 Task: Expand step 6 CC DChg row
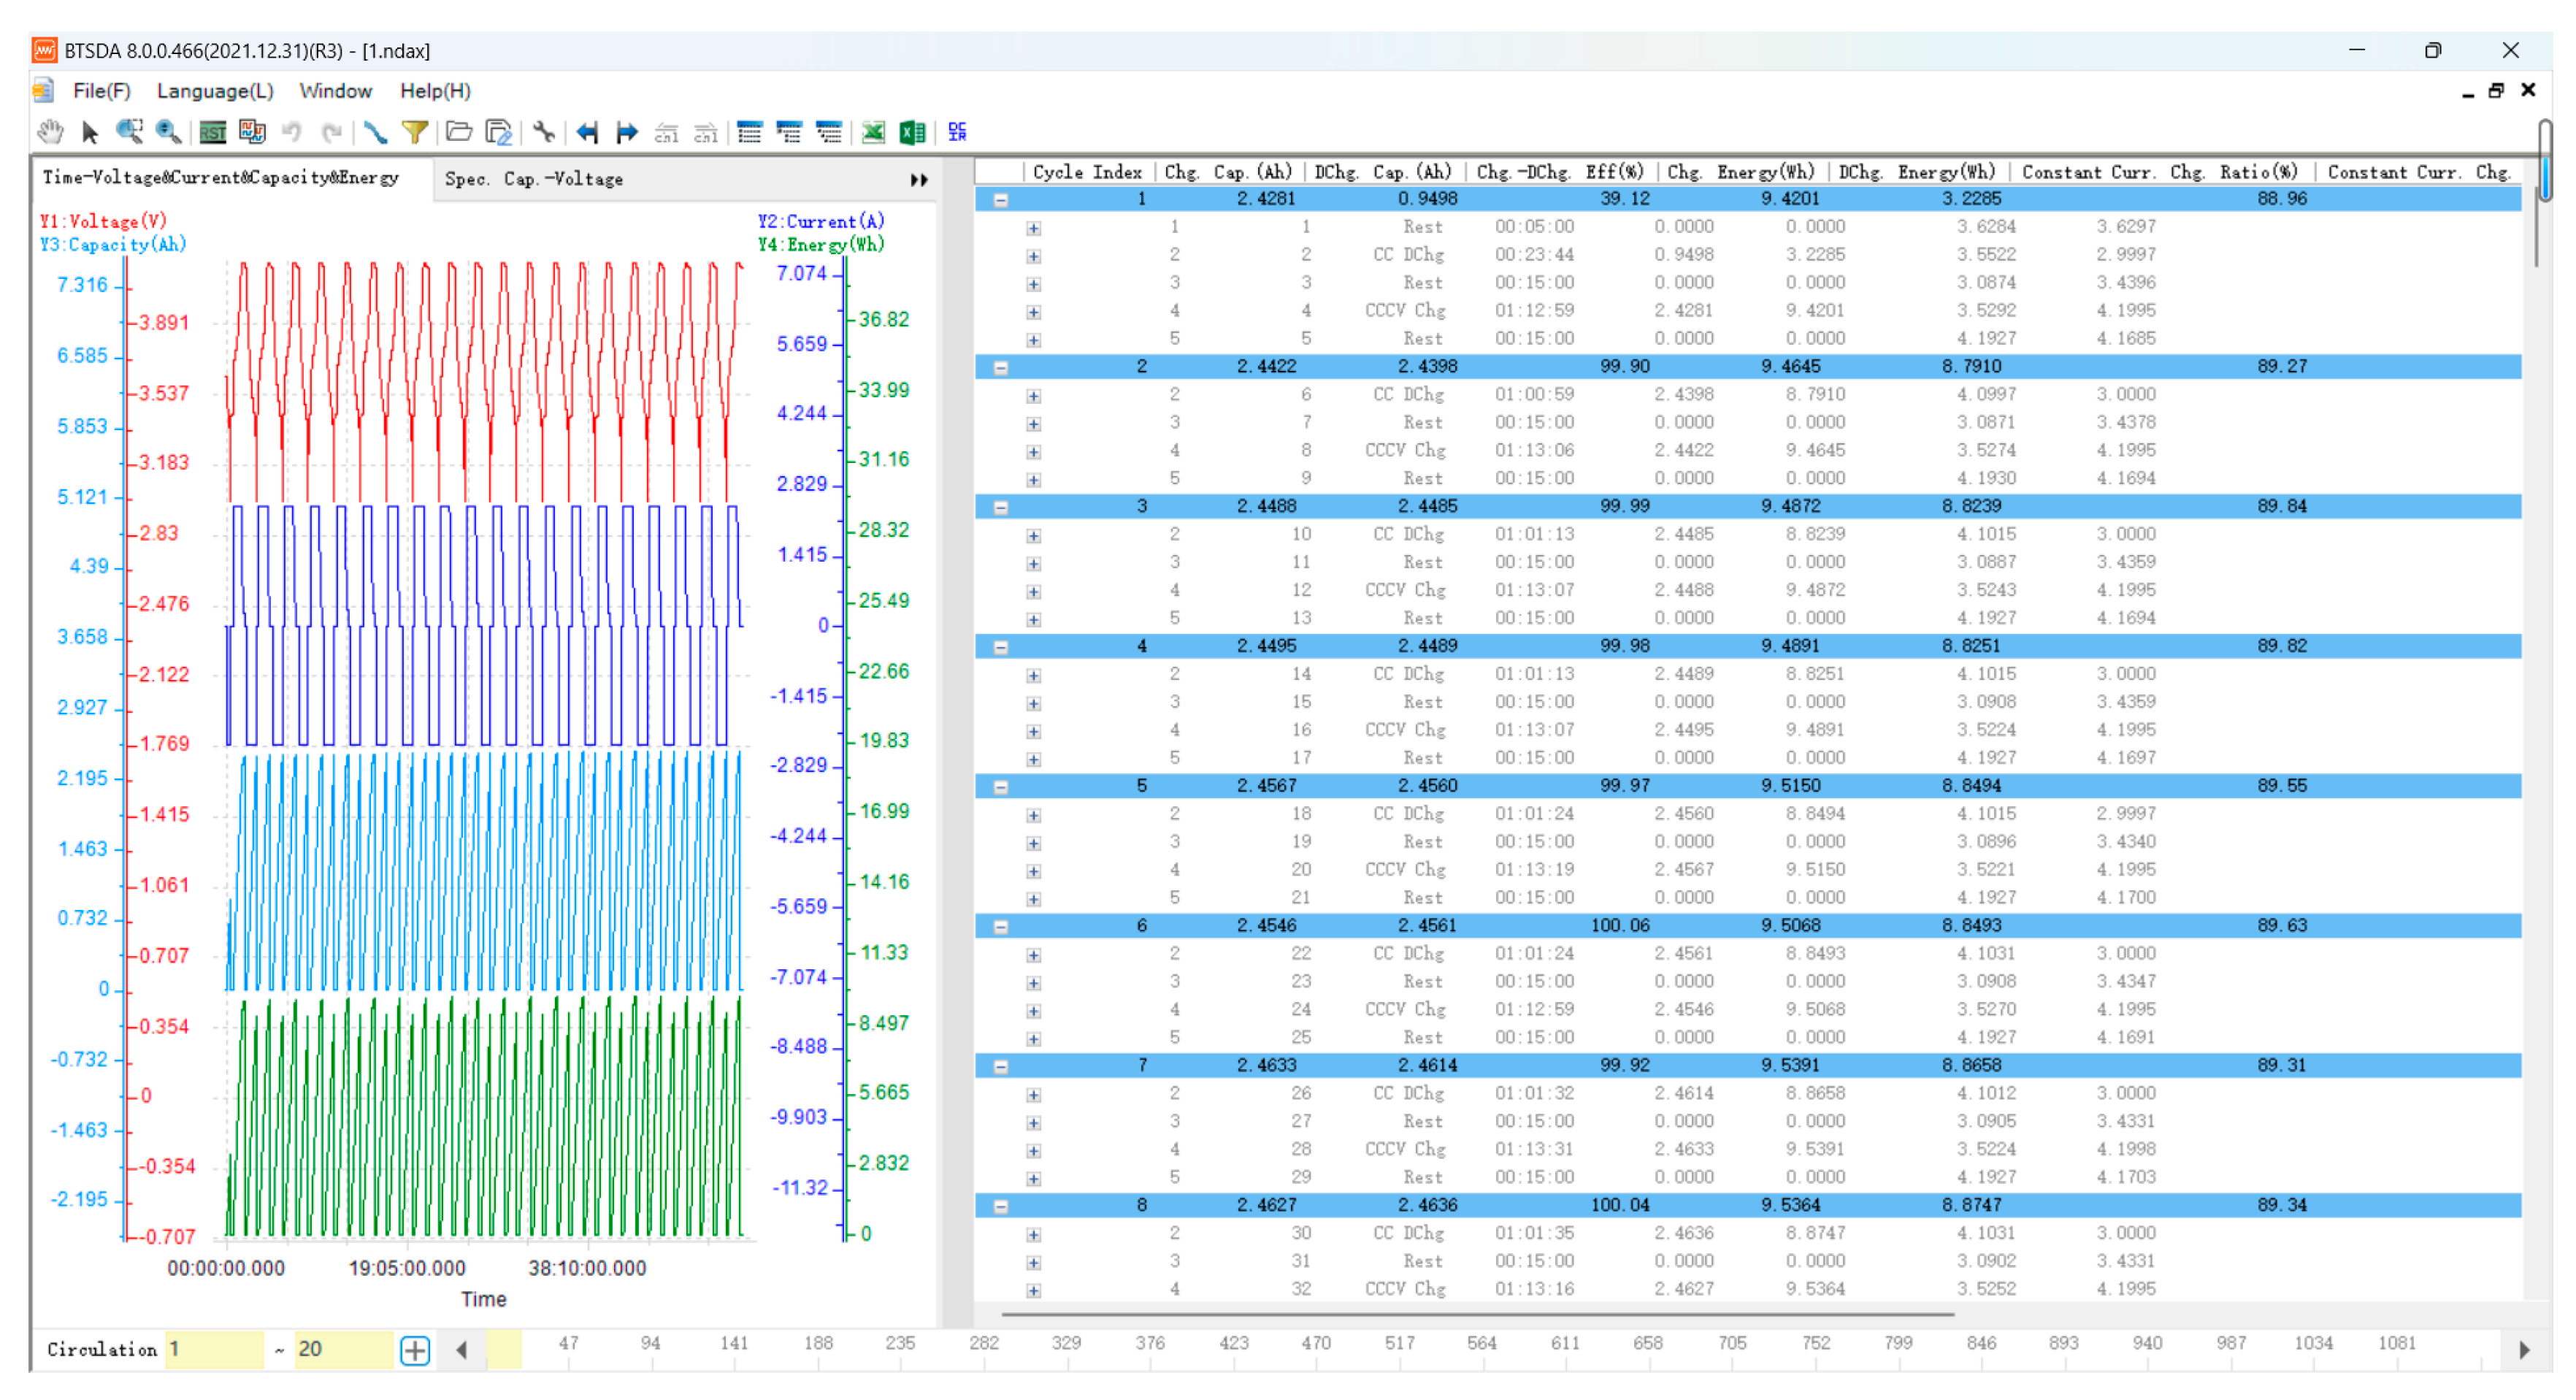click(x=1033, y=396)
